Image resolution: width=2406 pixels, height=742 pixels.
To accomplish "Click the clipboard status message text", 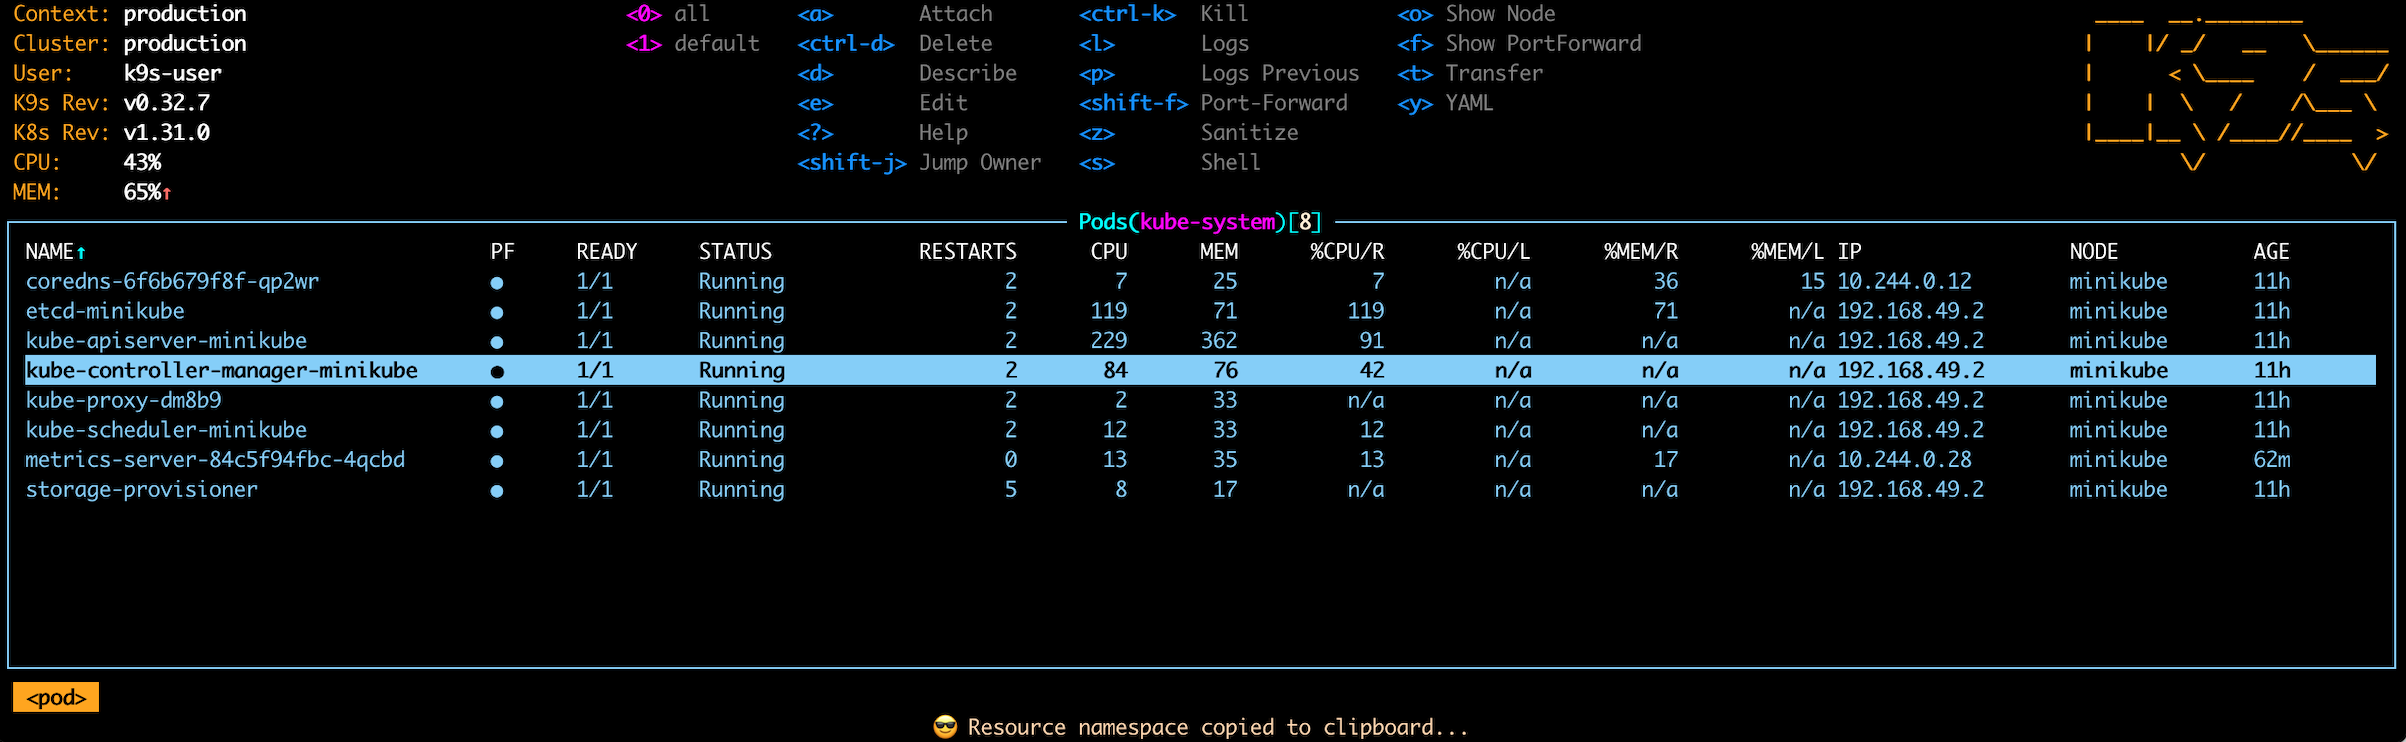I will [x=1218, y=727].
